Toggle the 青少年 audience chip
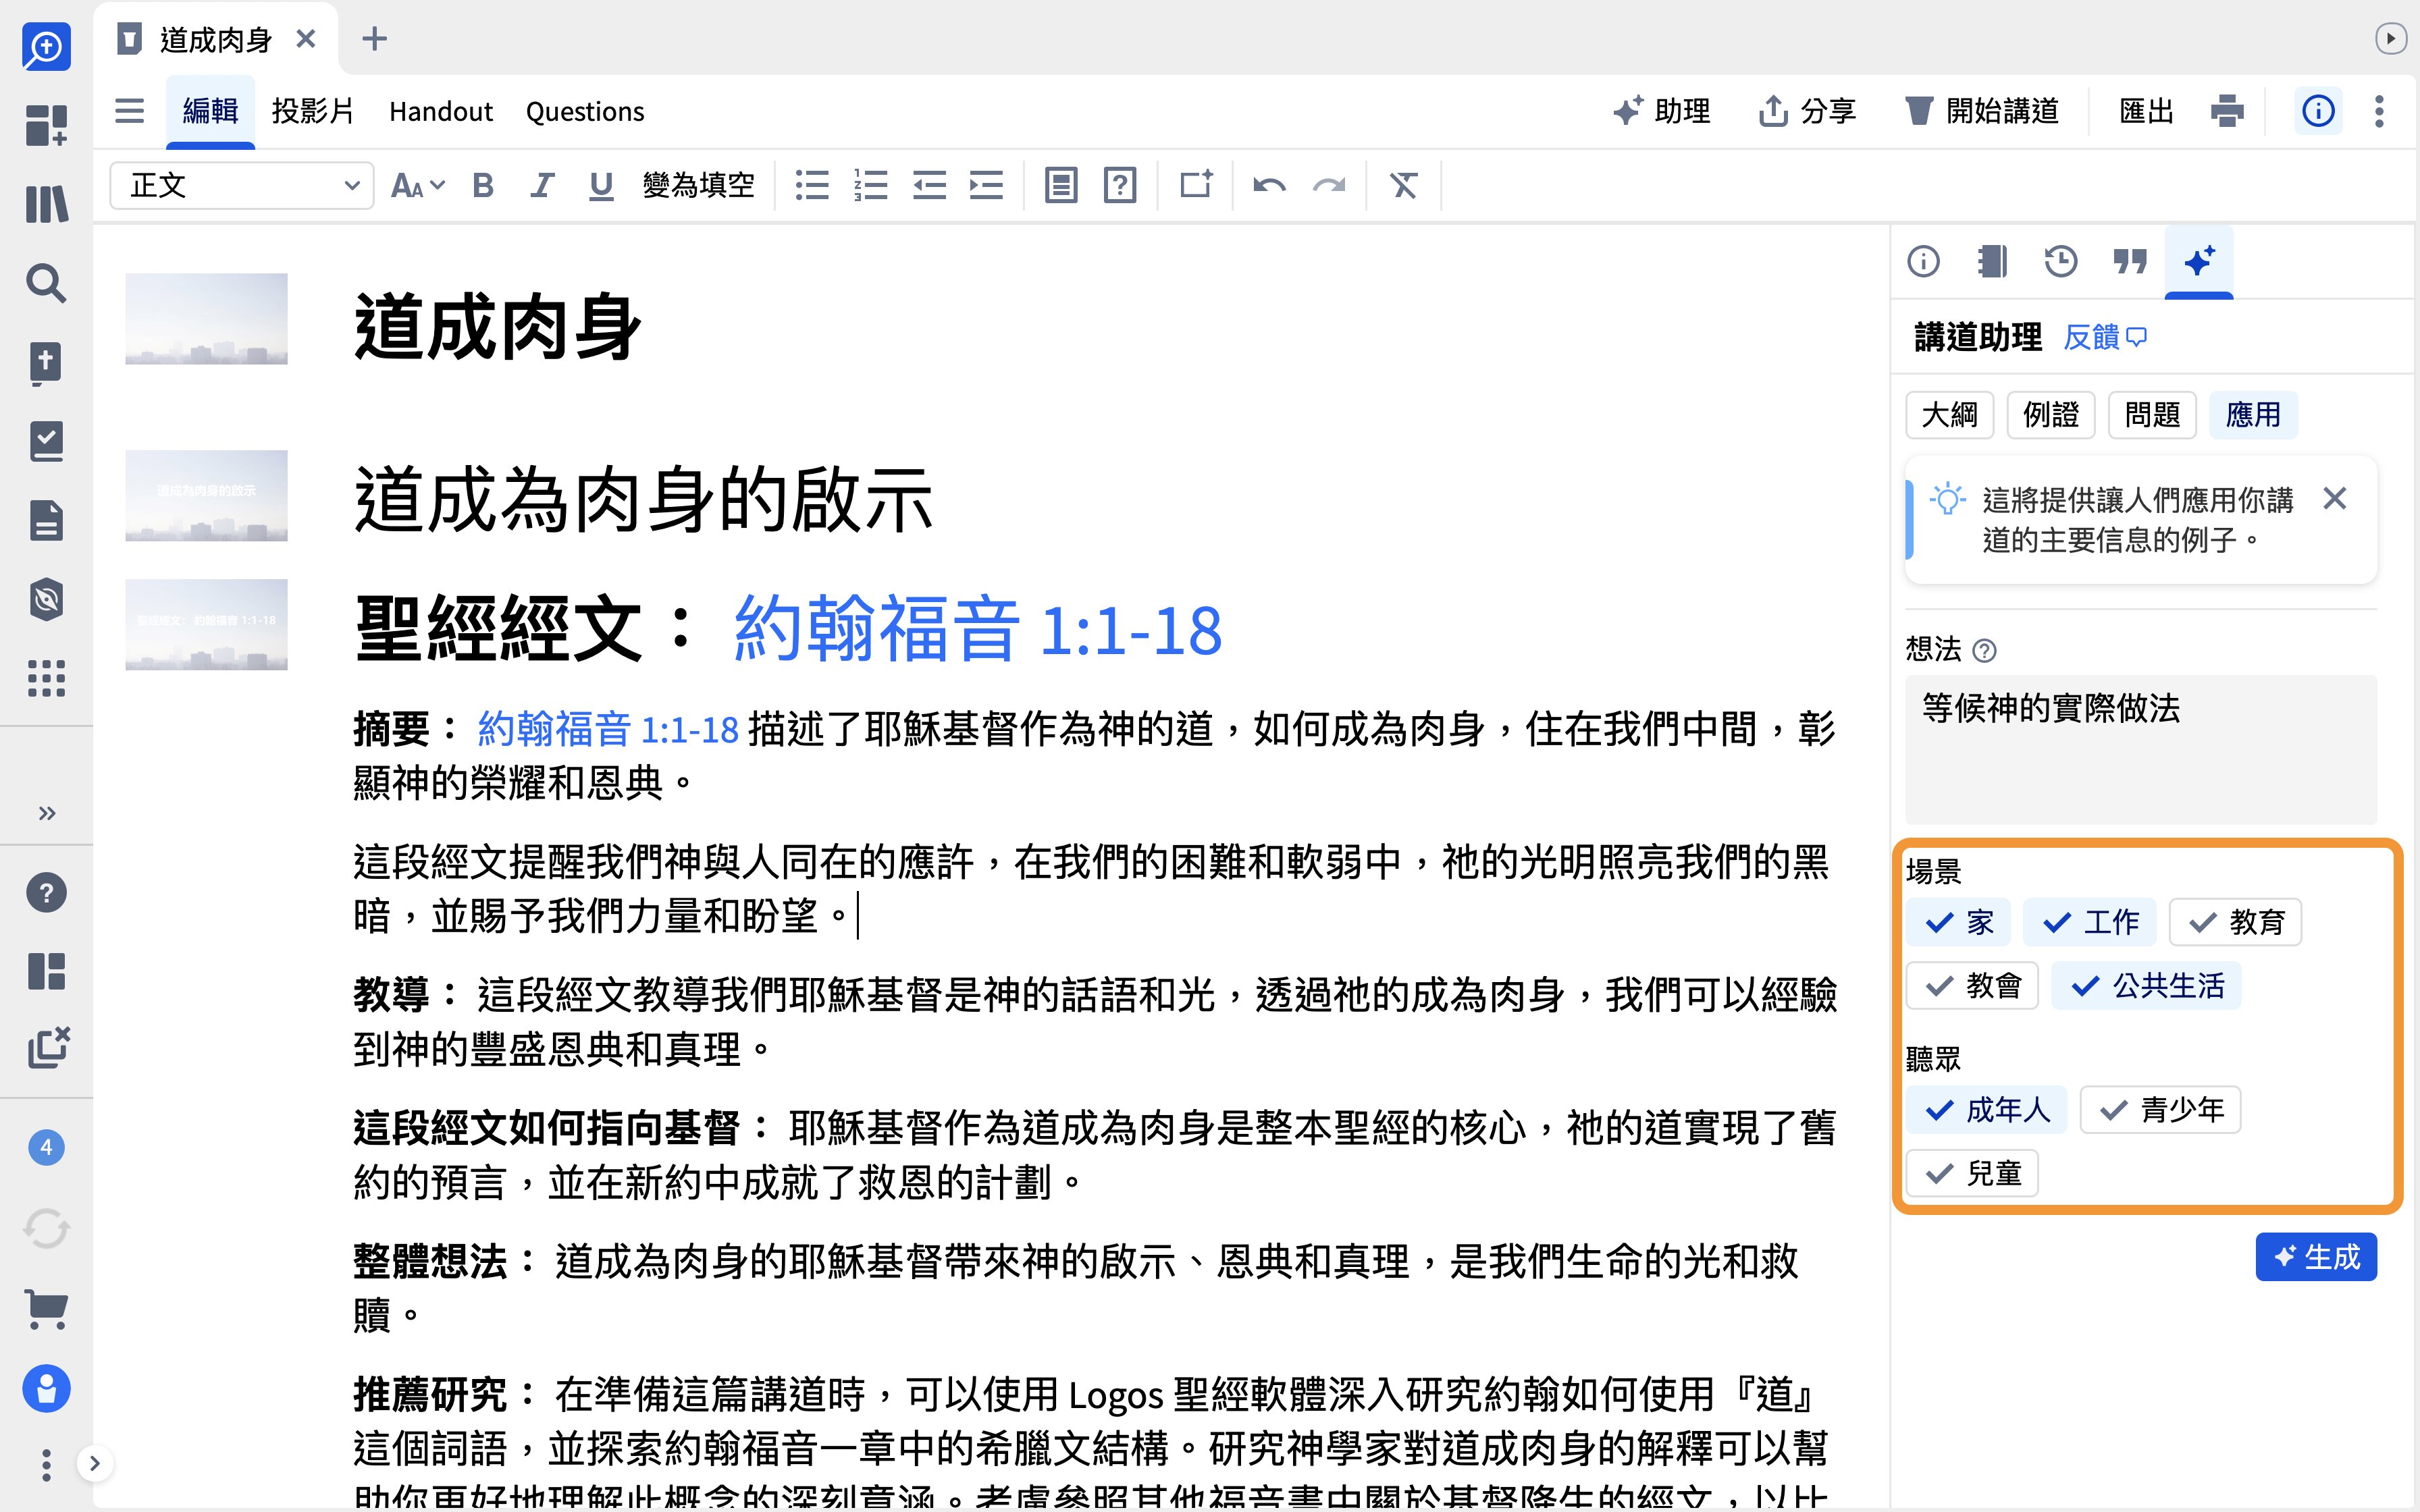The width and height of the screenshot is (2420, 1512). [x=2160, y=1110]
